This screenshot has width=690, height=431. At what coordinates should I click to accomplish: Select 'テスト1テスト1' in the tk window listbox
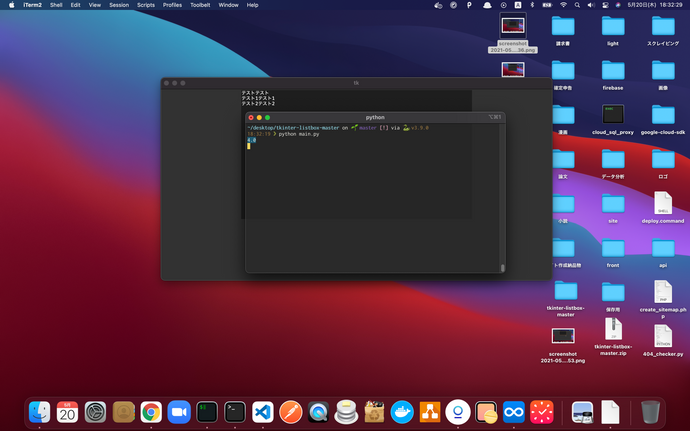[x=258, y=98]
